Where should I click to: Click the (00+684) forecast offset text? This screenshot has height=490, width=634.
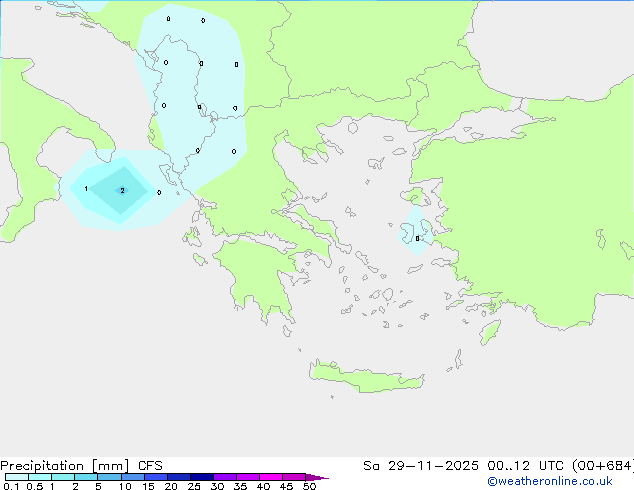(x=603, y=466)
